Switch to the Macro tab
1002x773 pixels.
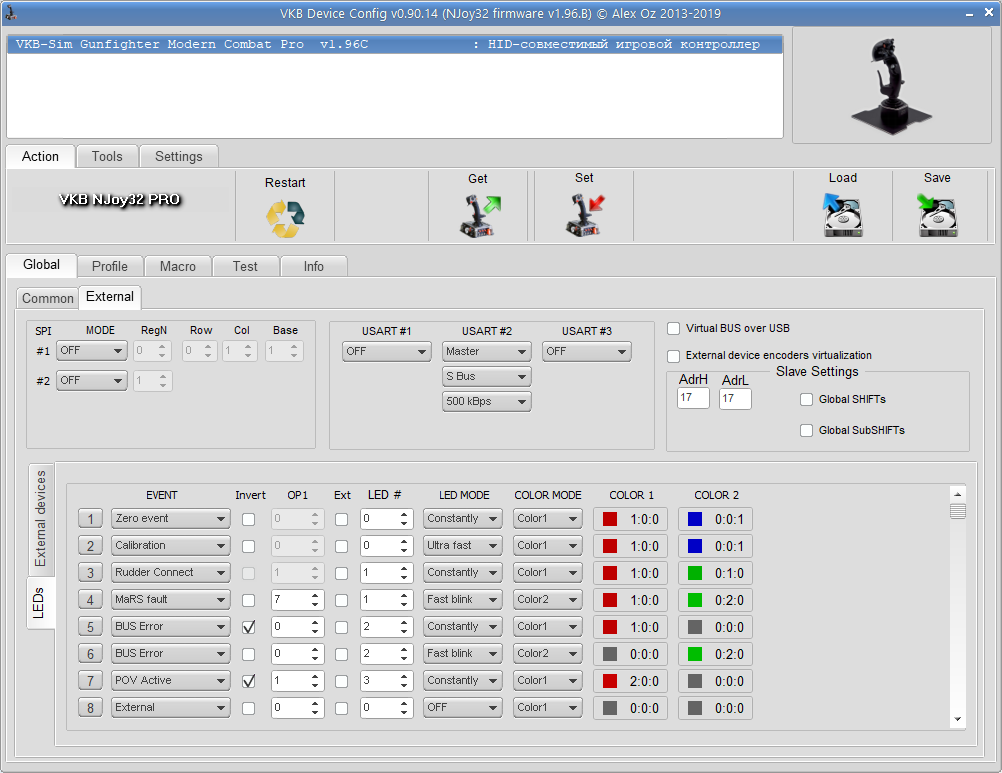(178, 266)
